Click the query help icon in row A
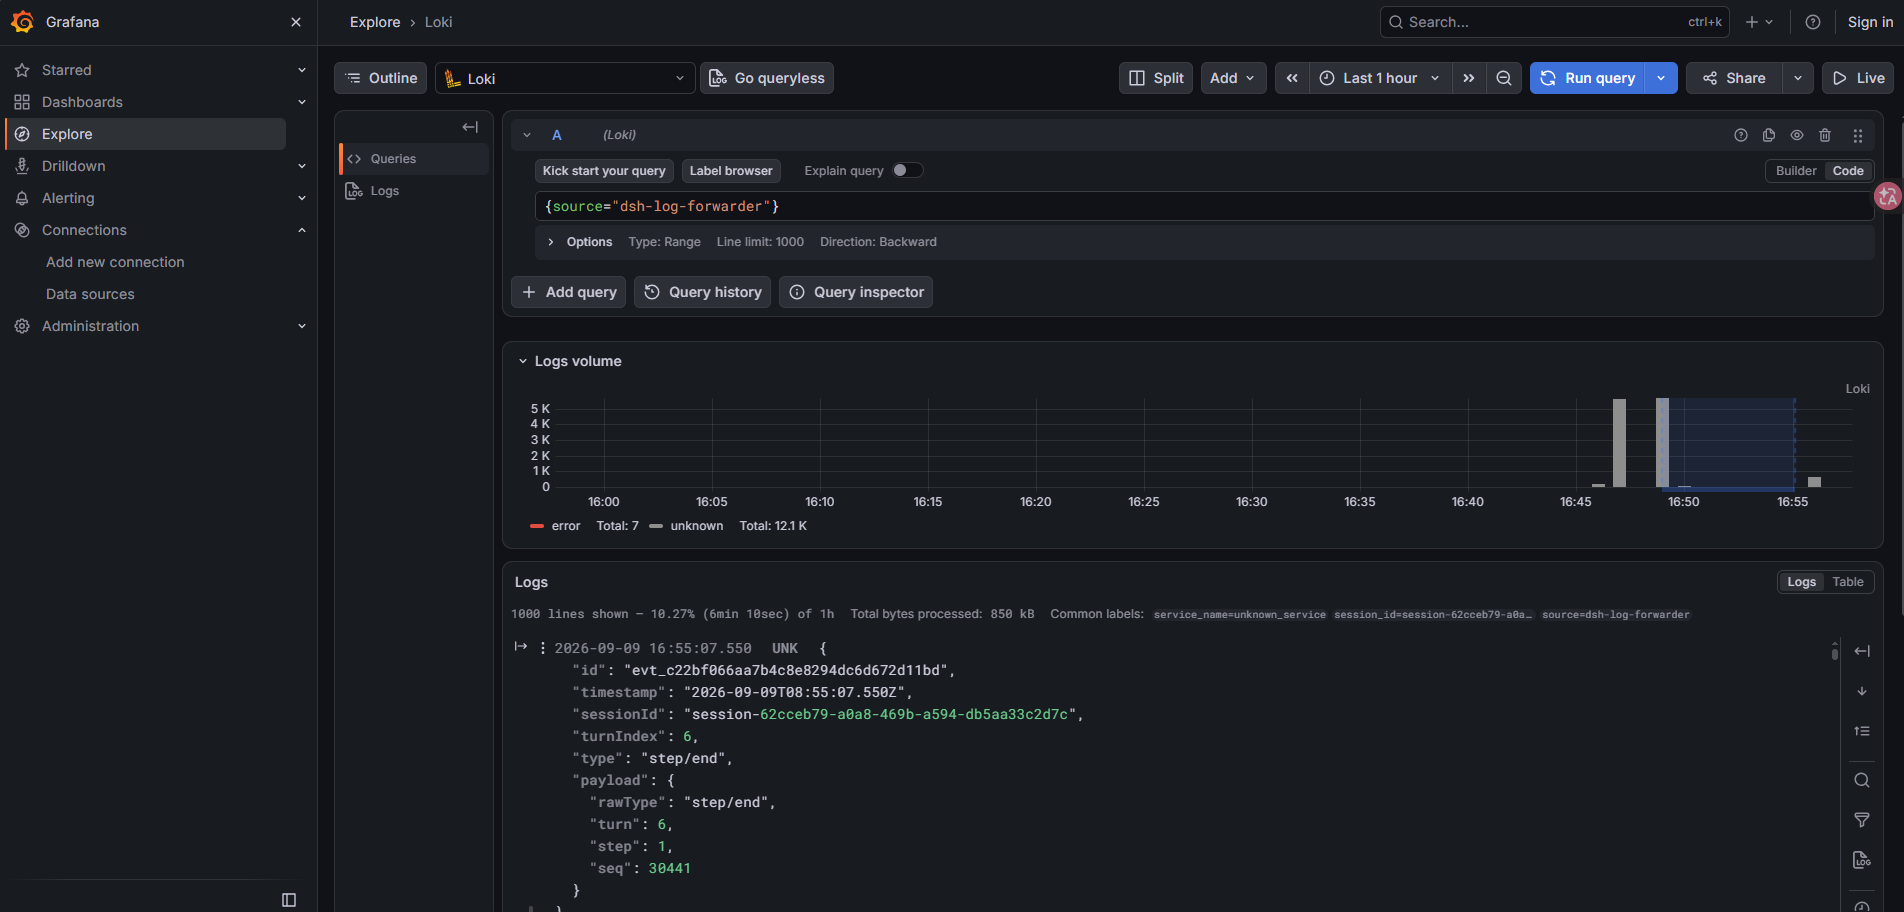The width and height of the screenshot is (1904, 912). tap(1741, 135)
